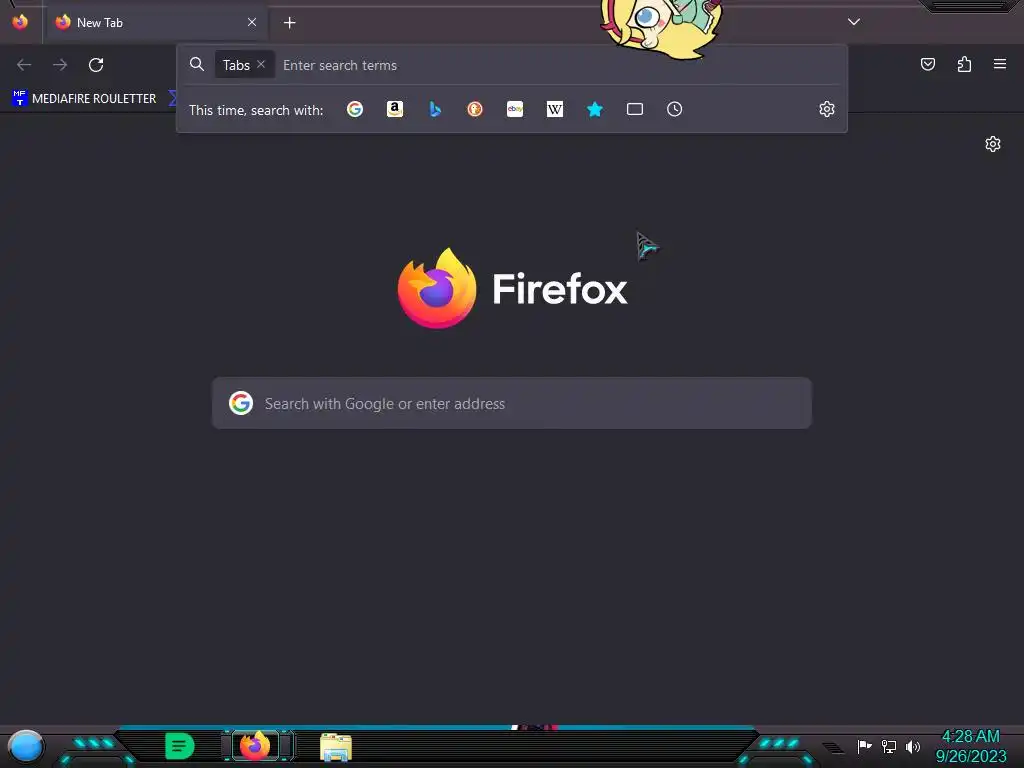Open the Extensions puzzle icon
Image resolution: width=1024 pixels, height=768 pixels.
(964, 64)
